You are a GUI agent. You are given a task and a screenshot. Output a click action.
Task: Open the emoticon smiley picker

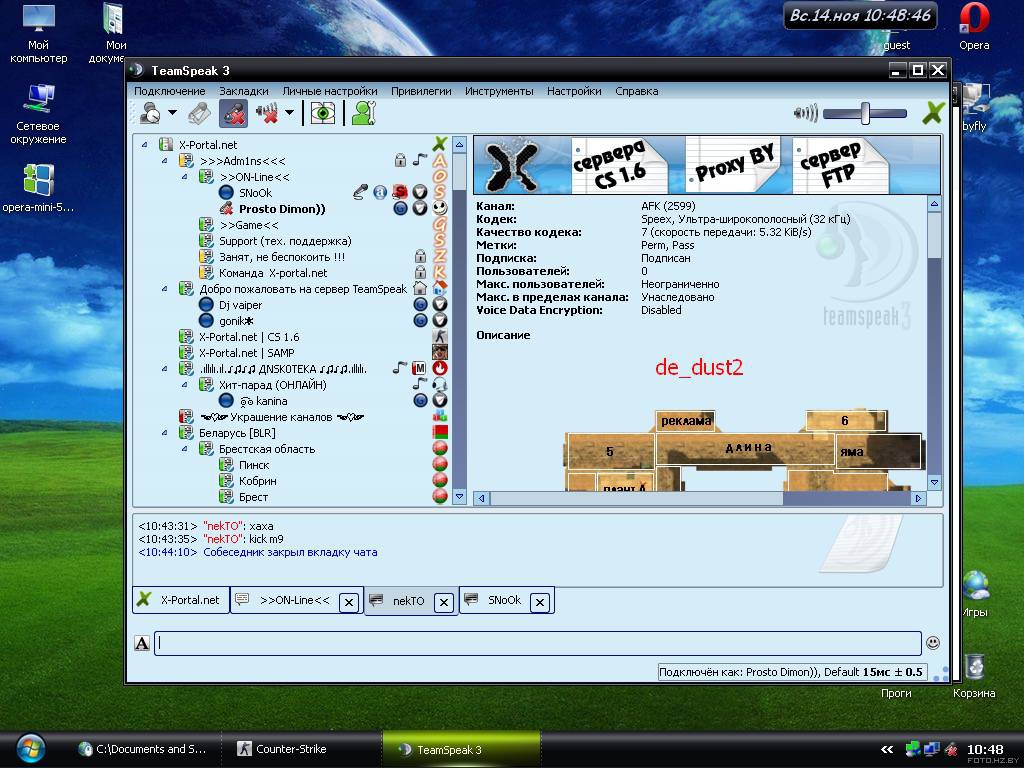tap(933, 643)
